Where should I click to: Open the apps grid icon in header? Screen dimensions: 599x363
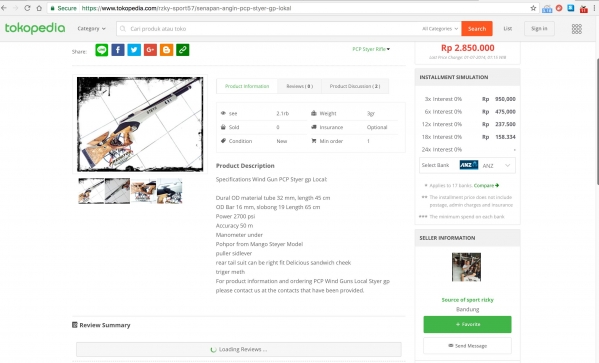point(576,29)
